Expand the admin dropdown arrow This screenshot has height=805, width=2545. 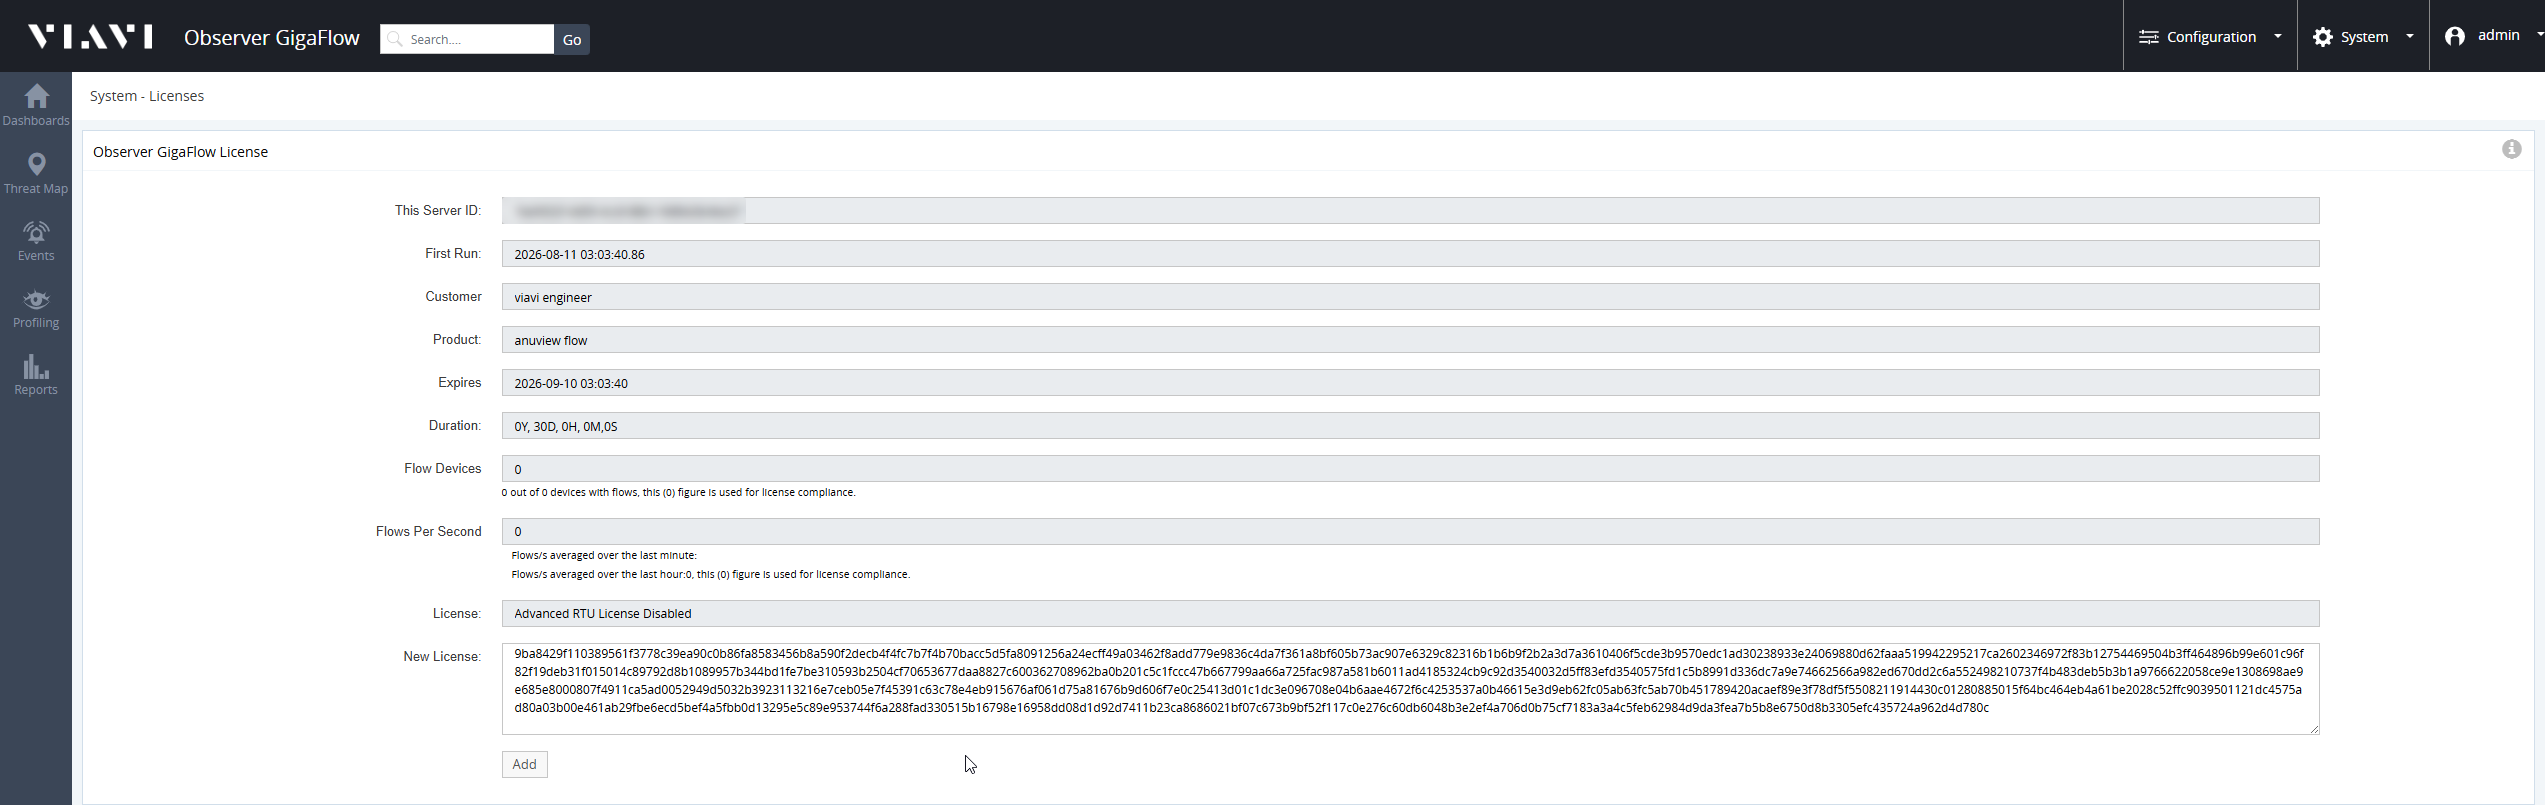click(2539, 35)
